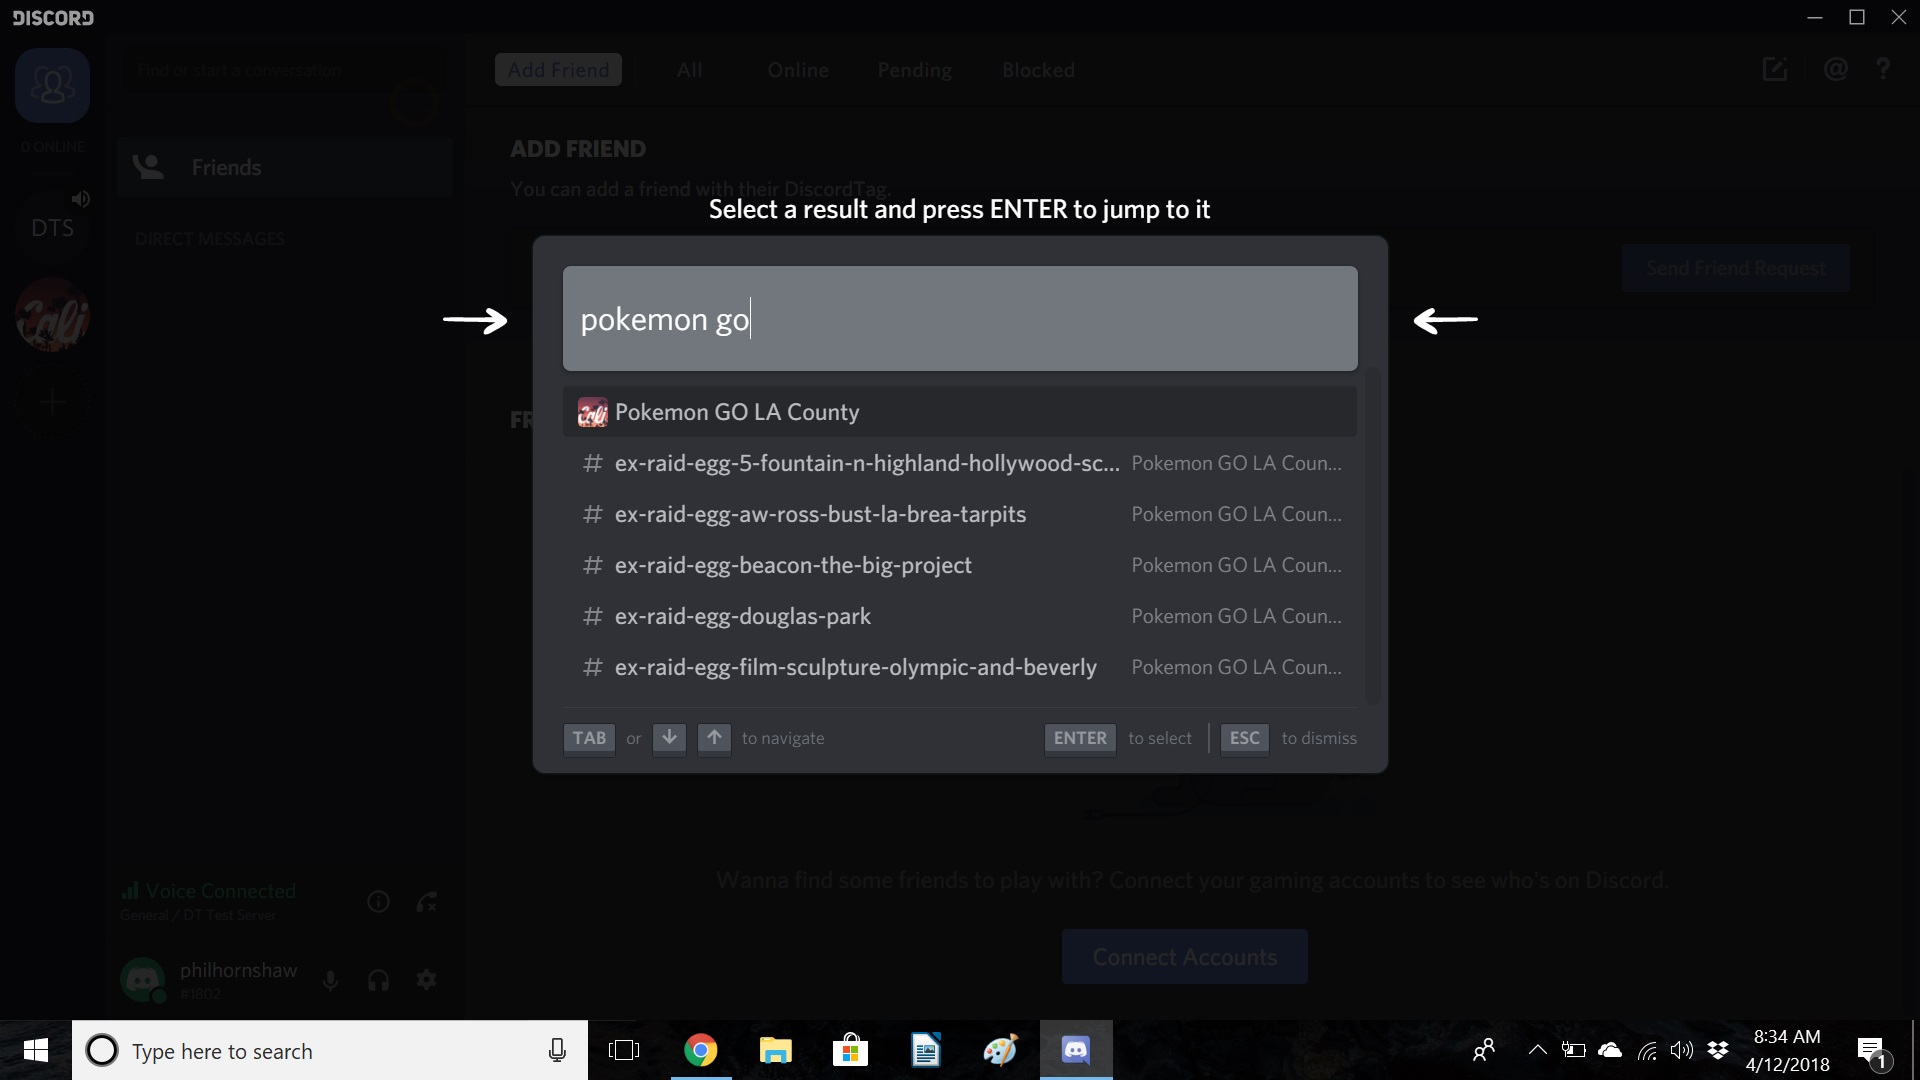Click the user avatar icon bottom-left
Viewport: 1920px width, 1080px height.
[x=144, y=978]
